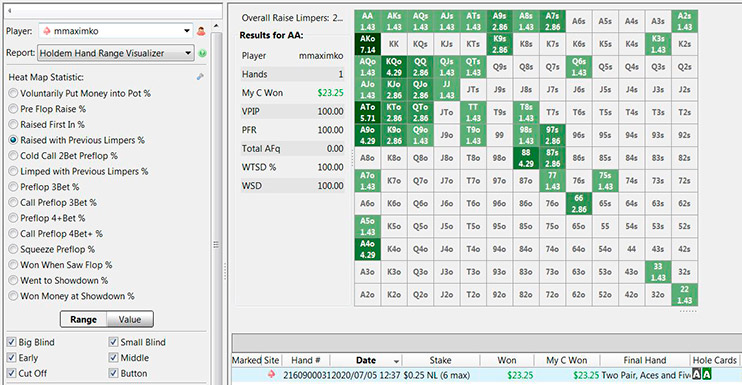Select Raised First In % radio
Screen dimensions: 742x385
[x=13, y=125]
